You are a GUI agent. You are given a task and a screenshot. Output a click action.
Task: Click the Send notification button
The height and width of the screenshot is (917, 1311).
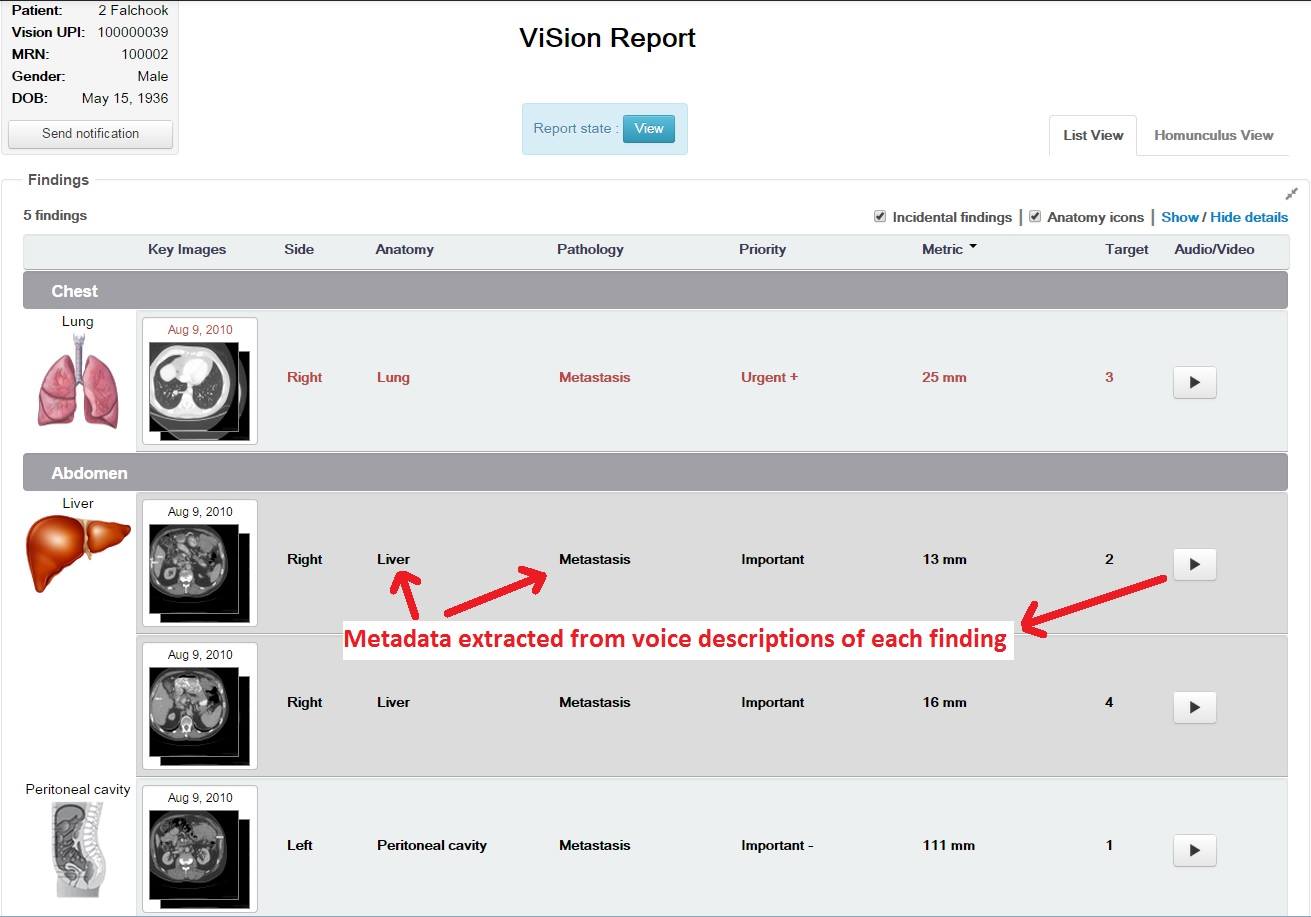[90, 134]
